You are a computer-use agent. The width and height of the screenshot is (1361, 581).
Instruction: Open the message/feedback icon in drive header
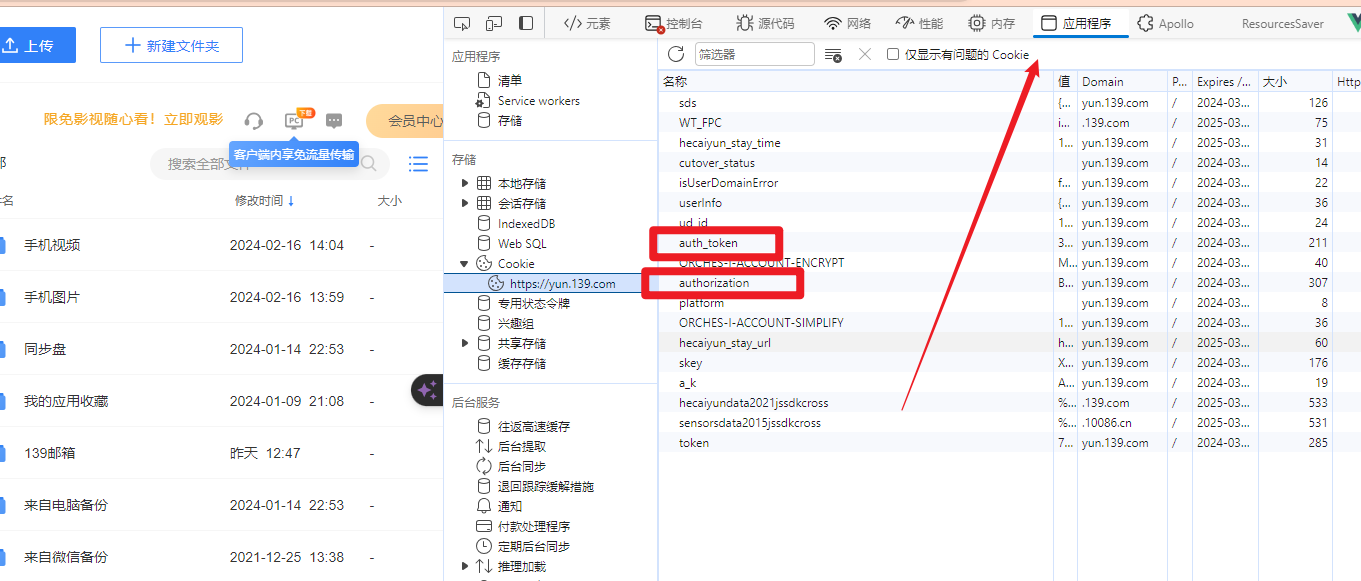coord(333,120)
